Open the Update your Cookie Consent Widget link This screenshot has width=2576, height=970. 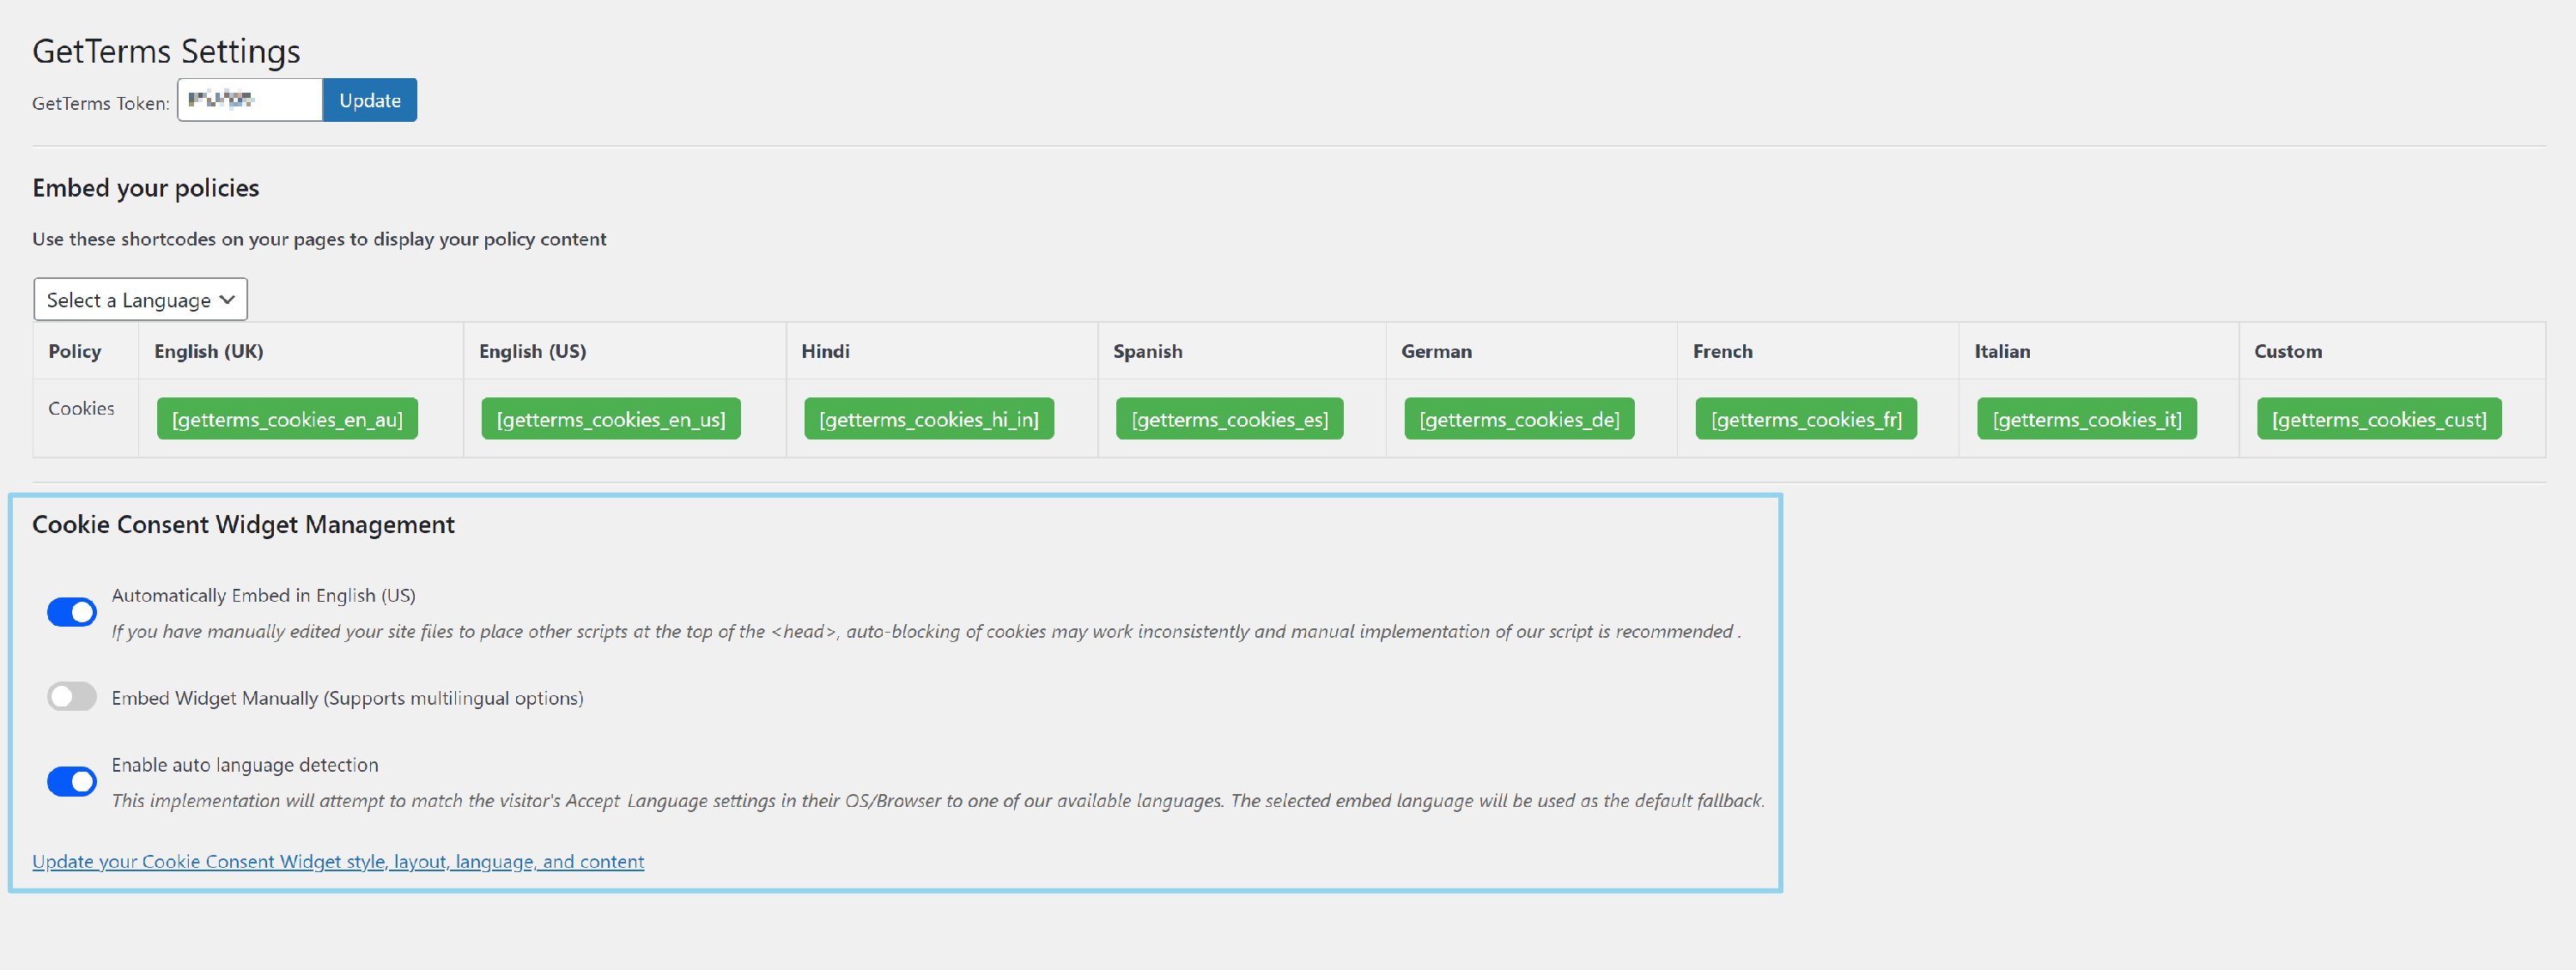338,861
